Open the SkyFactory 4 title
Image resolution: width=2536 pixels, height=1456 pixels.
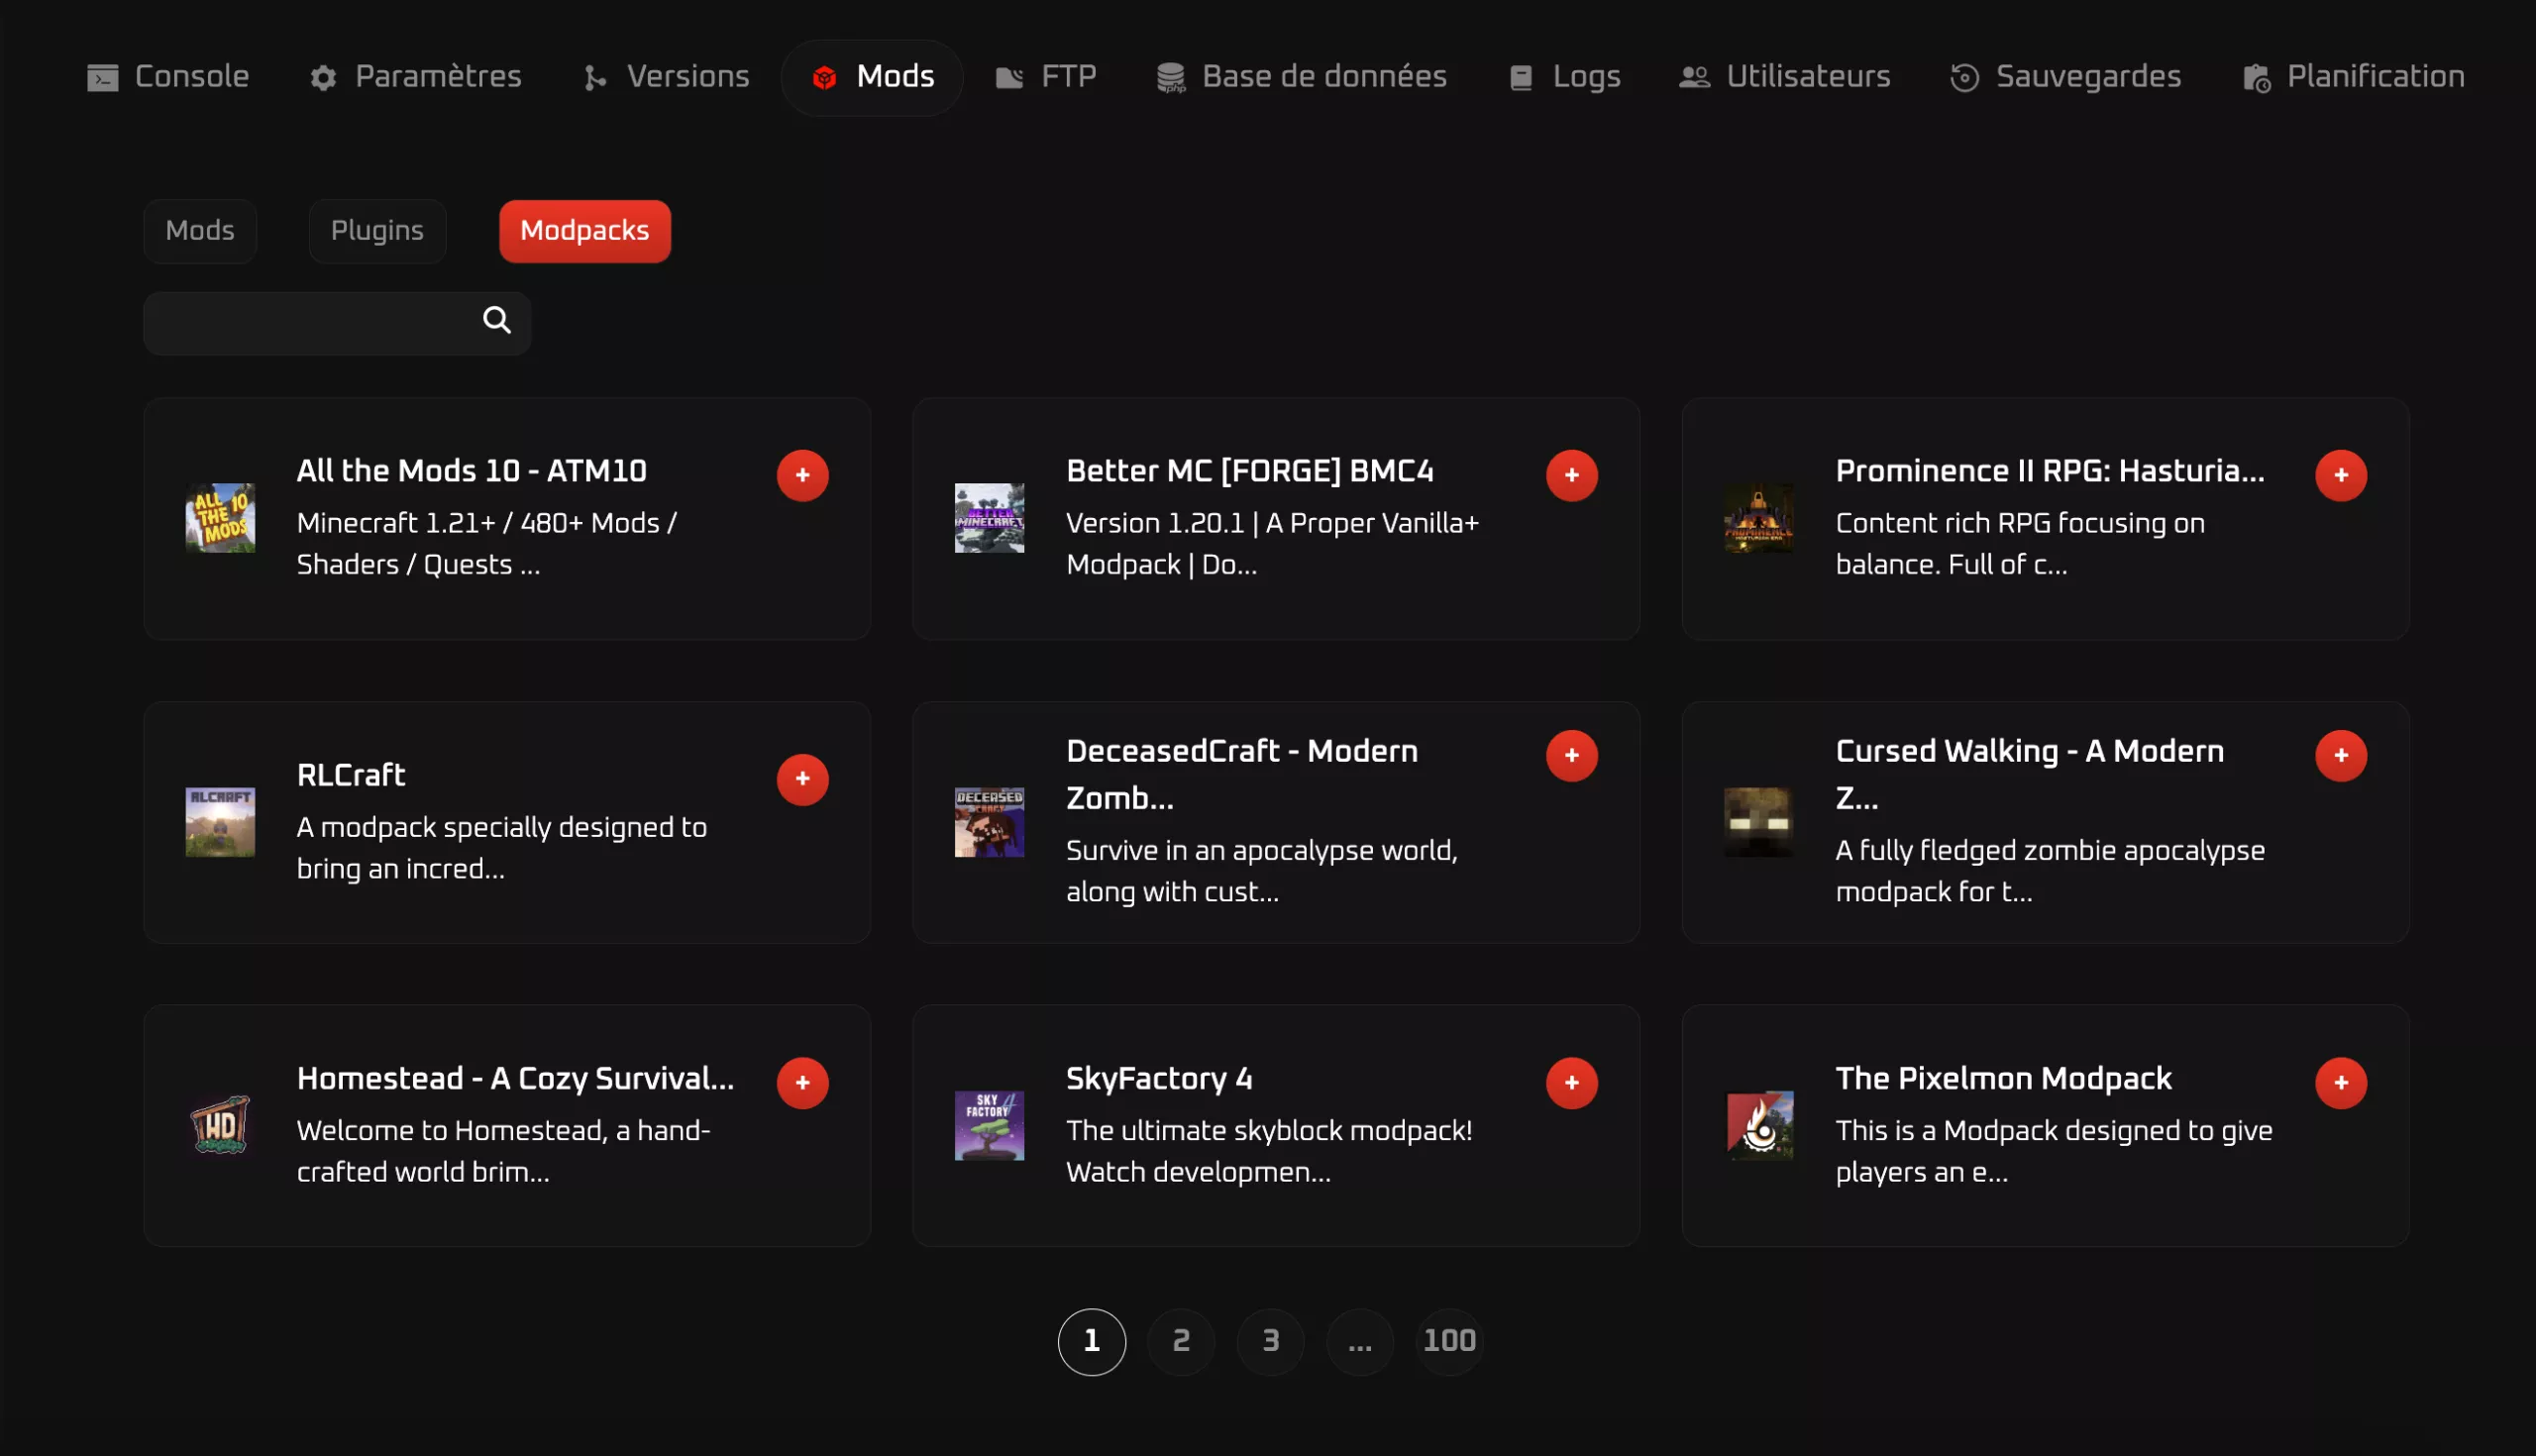coord(1159,1079)
